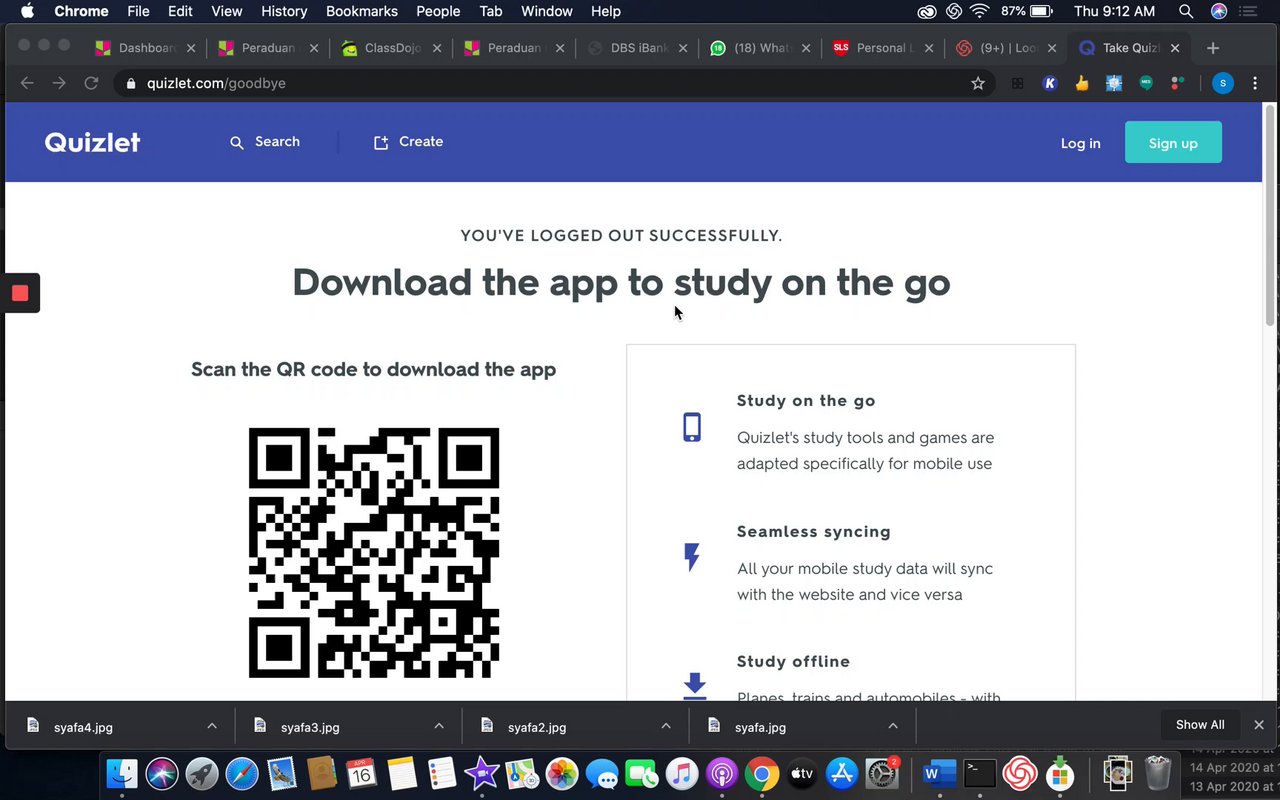The height and width of the screenshot is (800, 1280).
Task: Click Show All downloads button
Action: (1200, 725)
